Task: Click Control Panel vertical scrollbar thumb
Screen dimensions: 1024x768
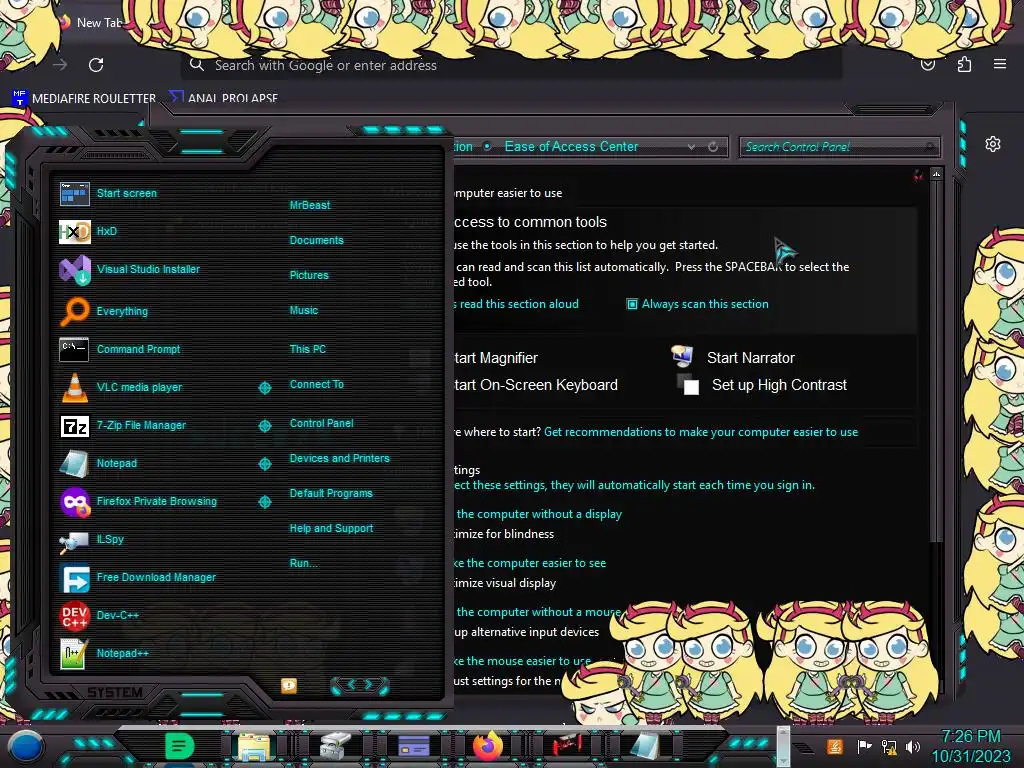Action: [x=936, y=361]
